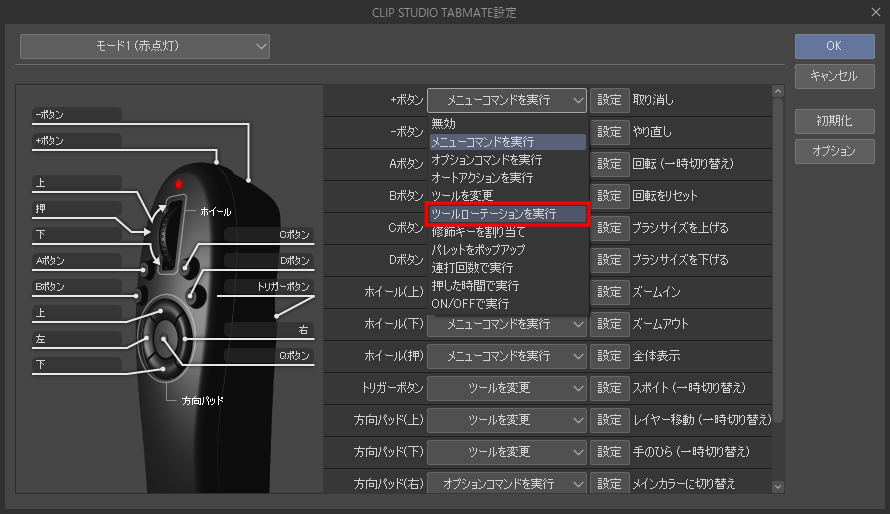This screenshot has width=890, height=514.
Task: Click 設定 button for 全体表示 row
Action: pyautogui.click(x=610, y=356)
